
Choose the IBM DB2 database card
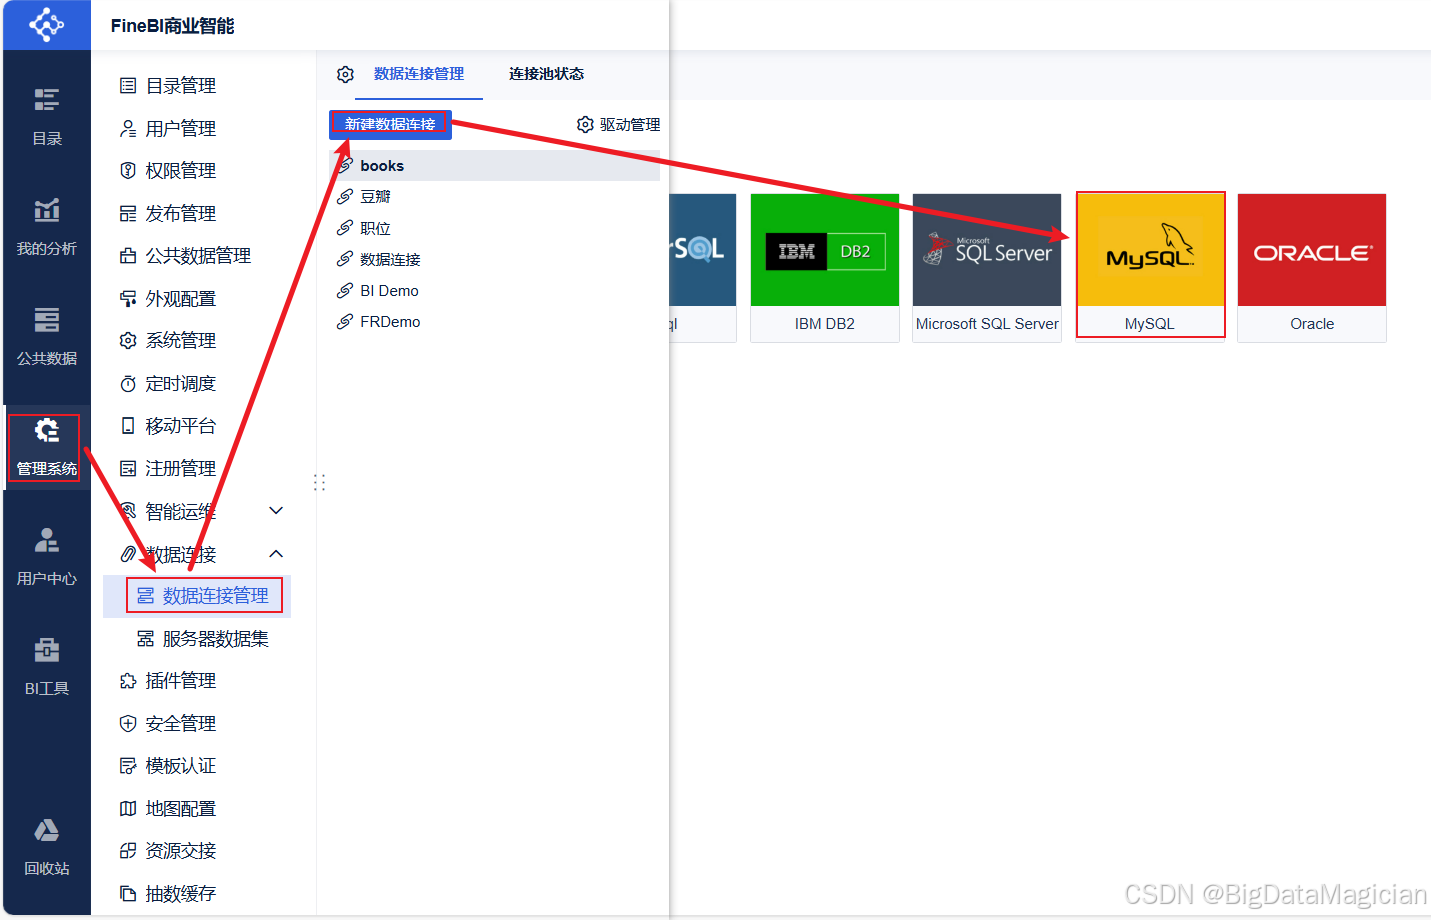coord(825,268)
